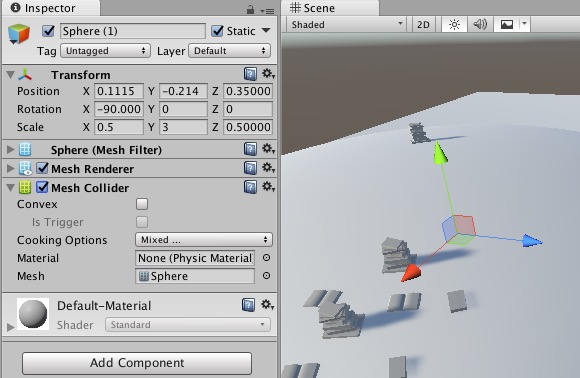Toggle the 2D view button

pyautogui.click(x=423, y=25)
